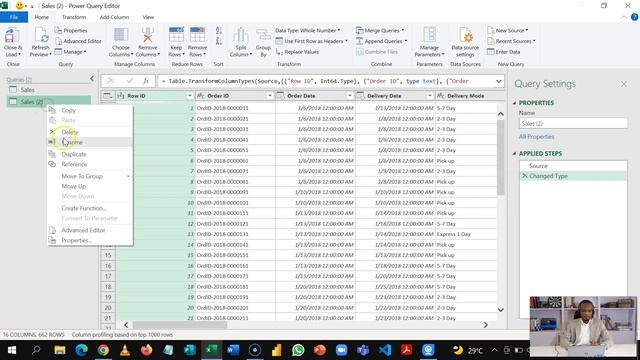Click the All Properties link

[x=536, y=137]
